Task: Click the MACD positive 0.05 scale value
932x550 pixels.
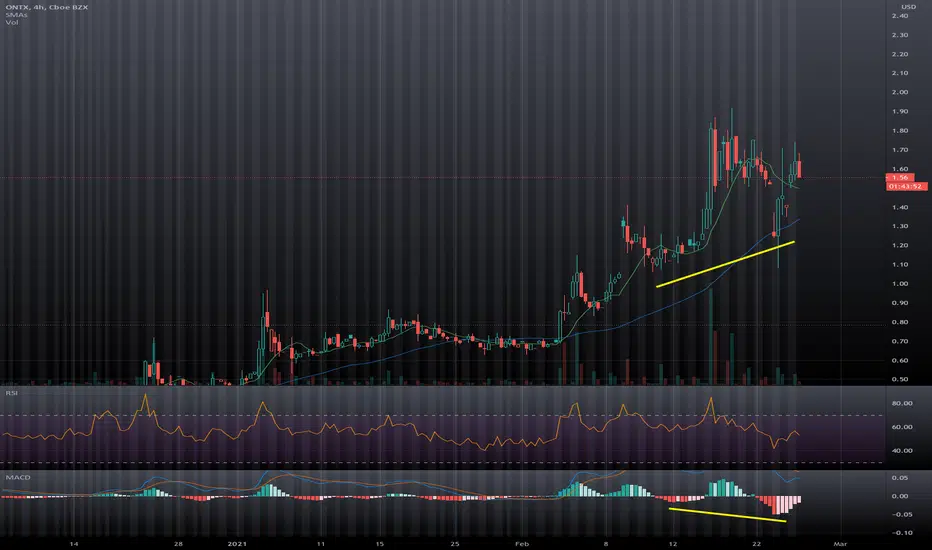Action: pyautogui.click(x=900, y=477)
